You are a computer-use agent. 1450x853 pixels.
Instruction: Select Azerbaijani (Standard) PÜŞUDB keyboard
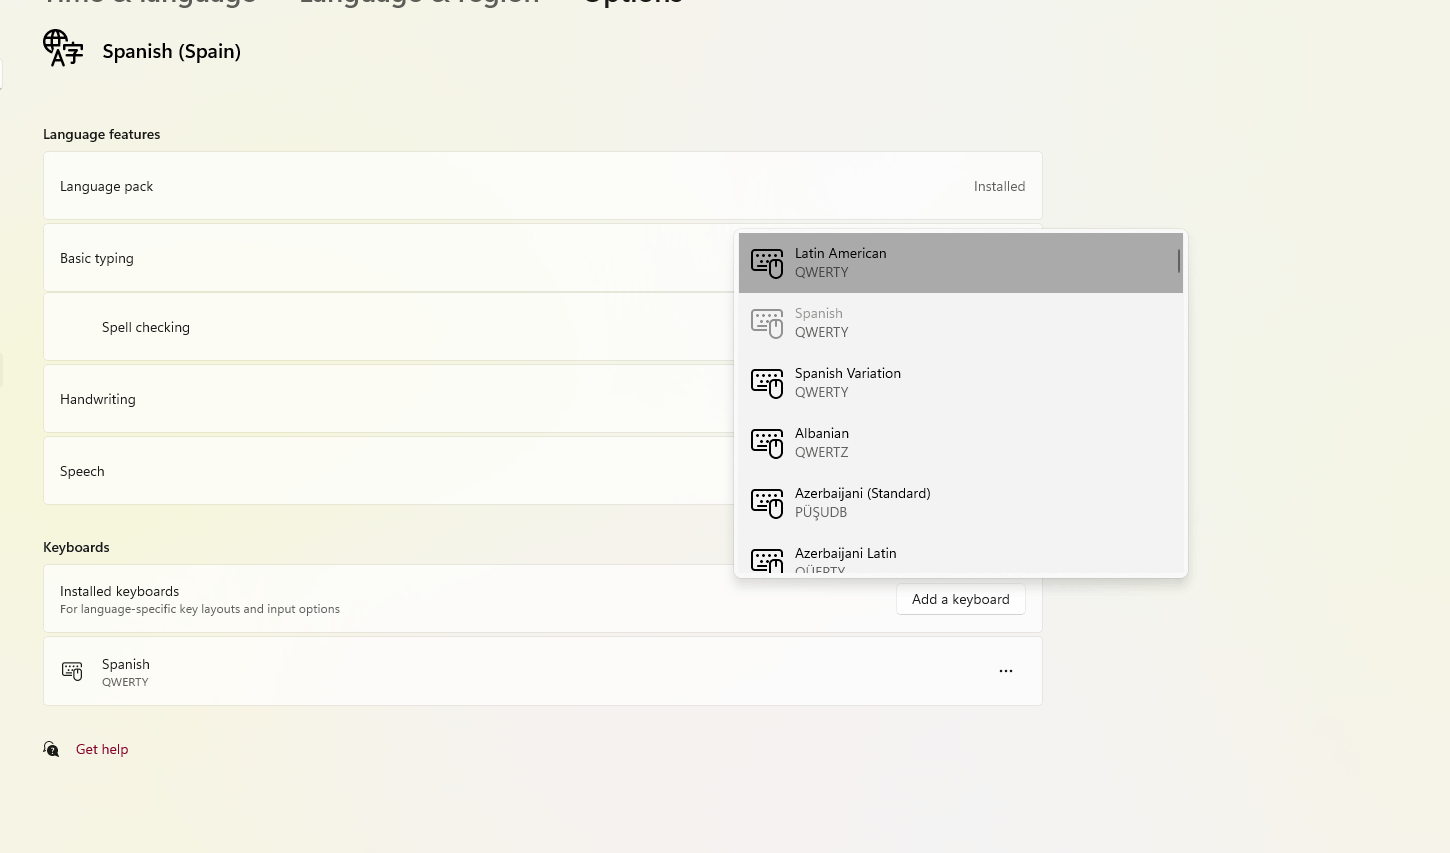(960, 503)
